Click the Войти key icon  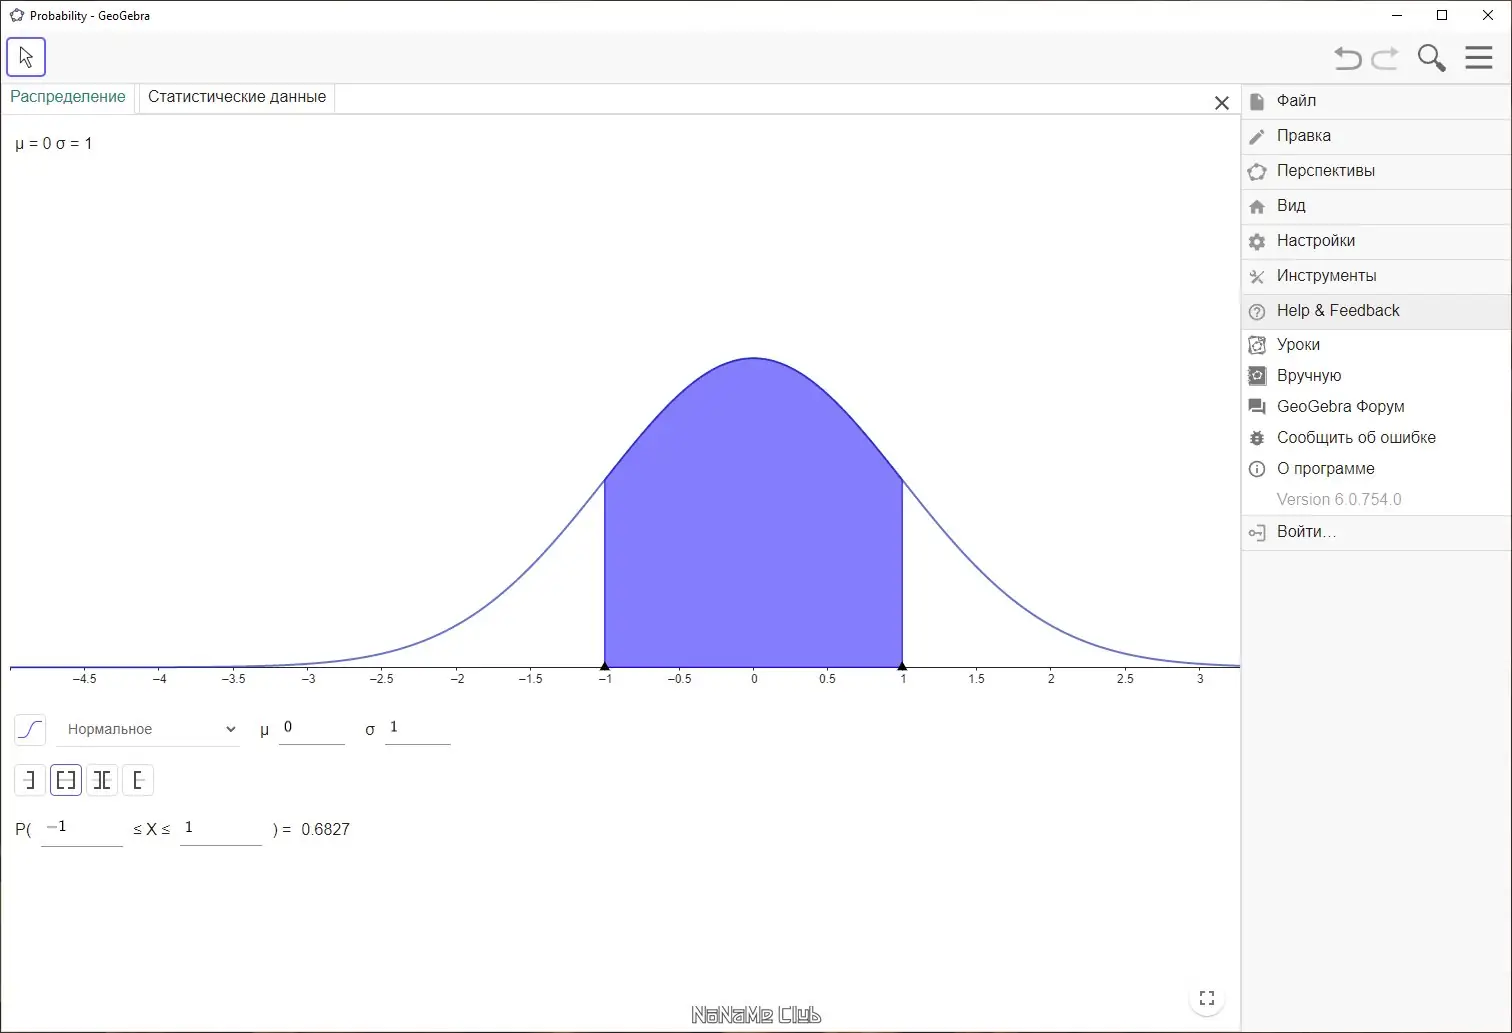(x=1257, y=533)
